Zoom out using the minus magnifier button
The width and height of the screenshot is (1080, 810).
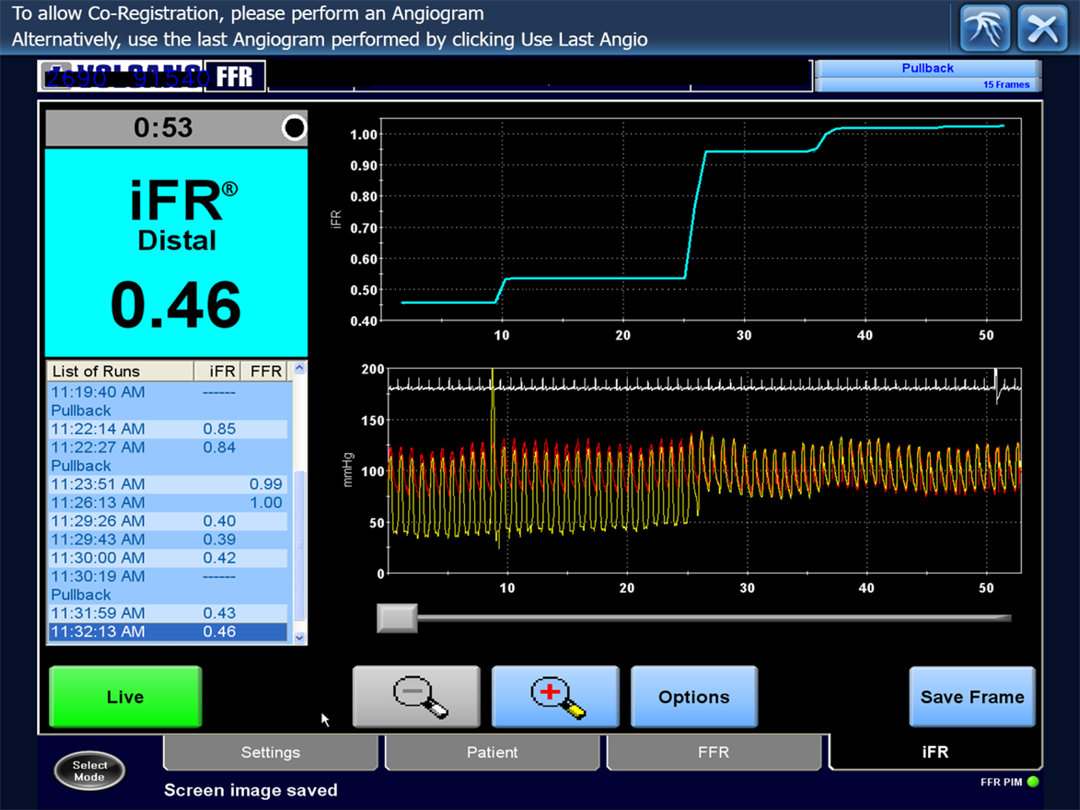click(417, 696)
